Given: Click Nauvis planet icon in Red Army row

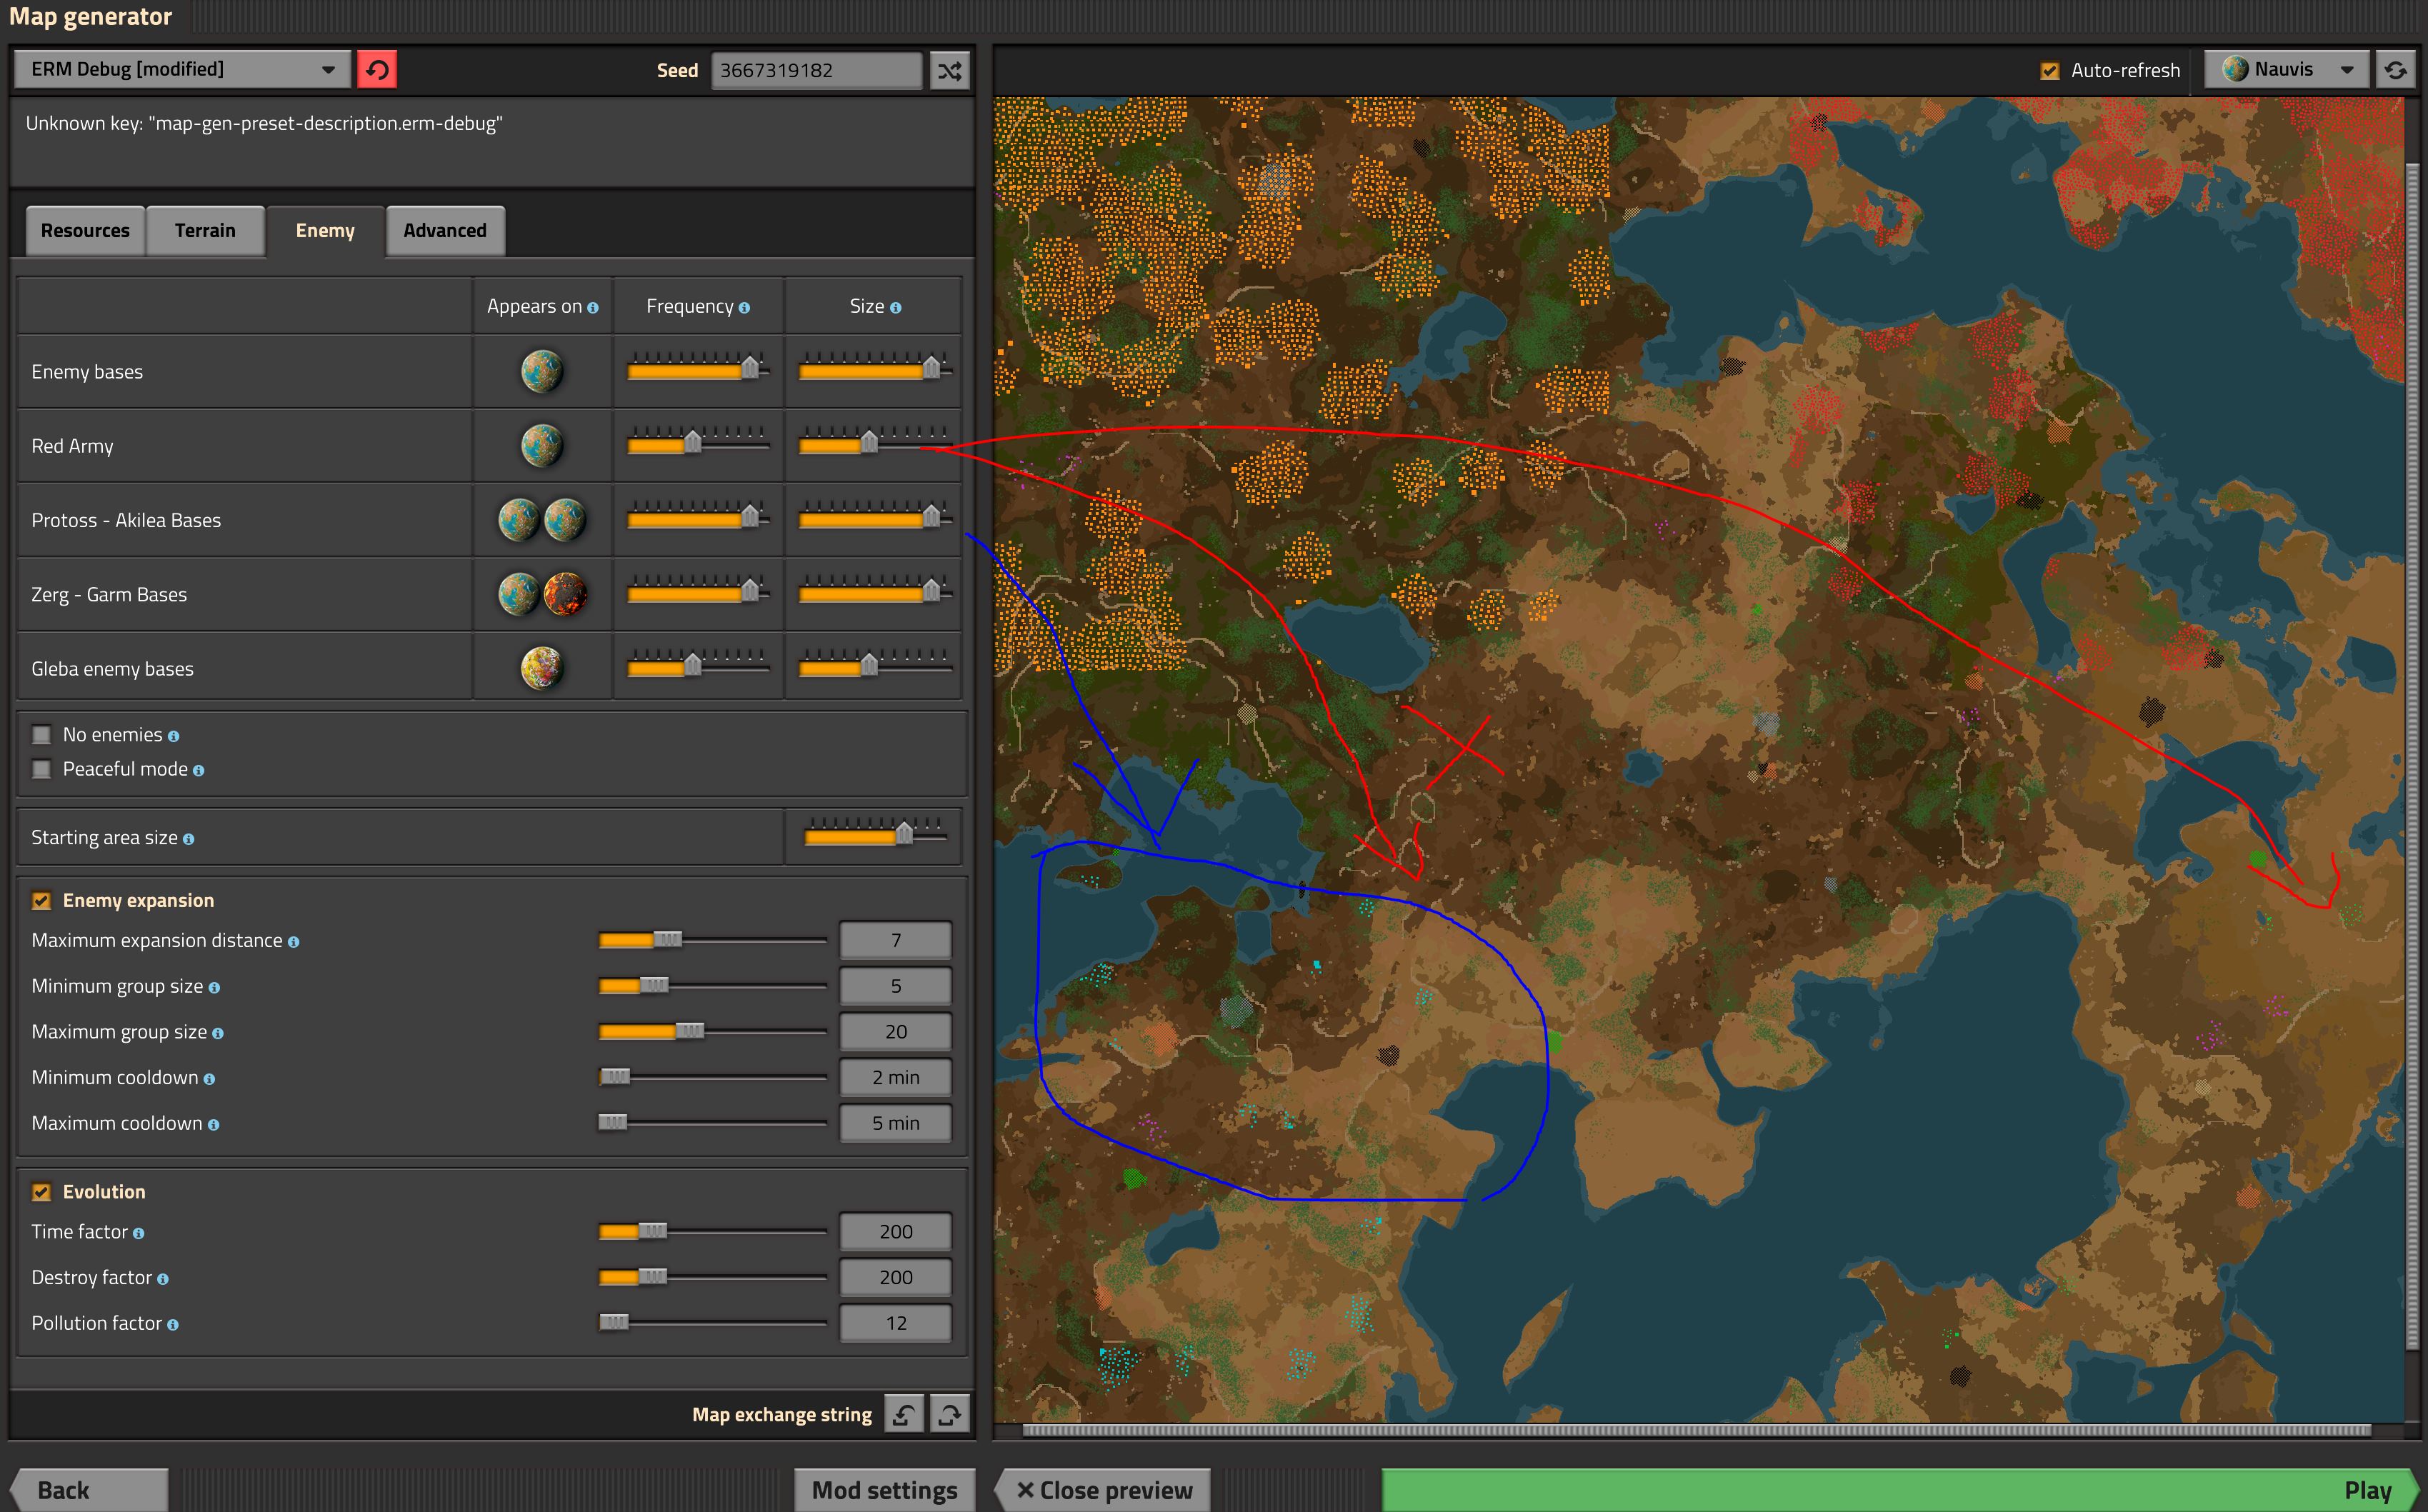Looking at the screenshot, I should 542,445.
